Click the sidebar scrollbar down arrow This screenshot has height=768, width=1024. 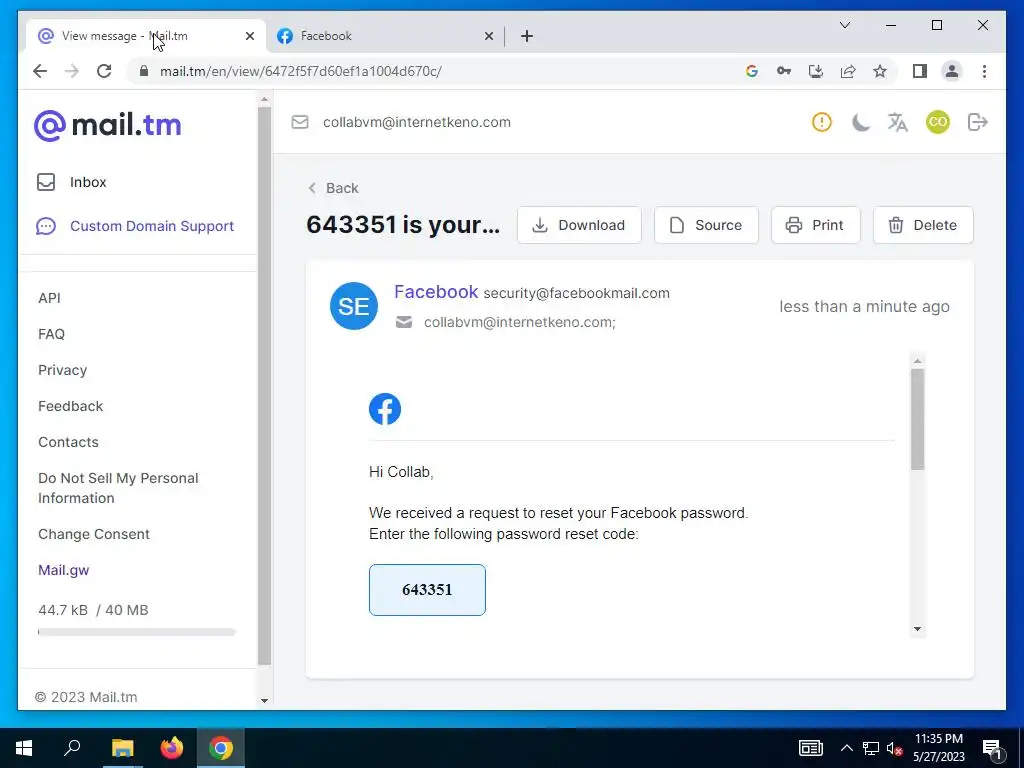(264, 700)
